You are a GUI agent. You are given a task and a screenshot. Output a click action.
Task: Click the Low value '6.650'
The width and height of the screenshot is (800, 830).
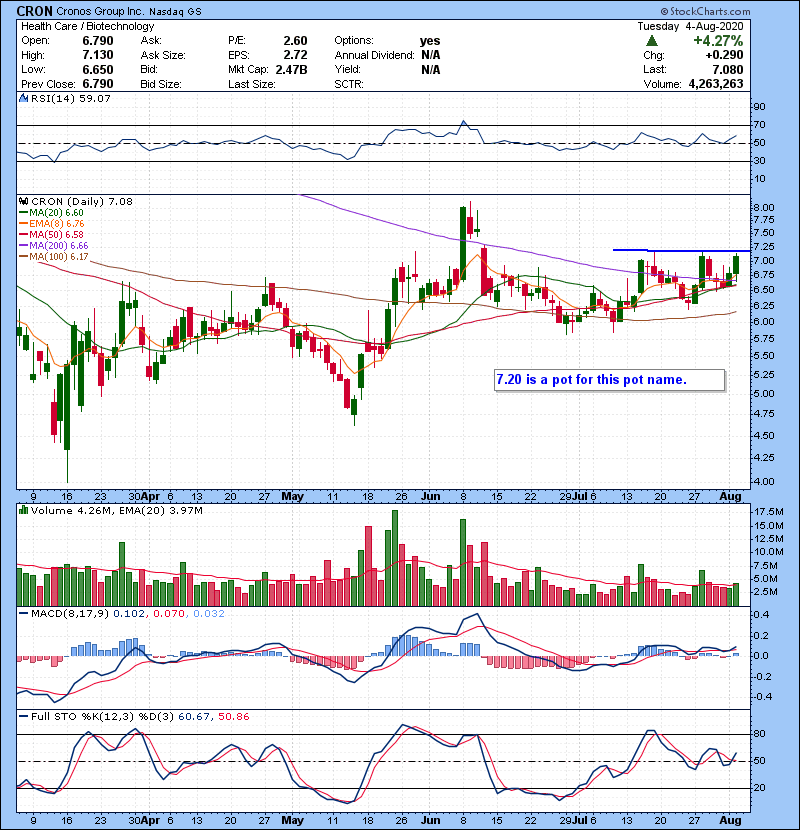click(x=98, y=69)
